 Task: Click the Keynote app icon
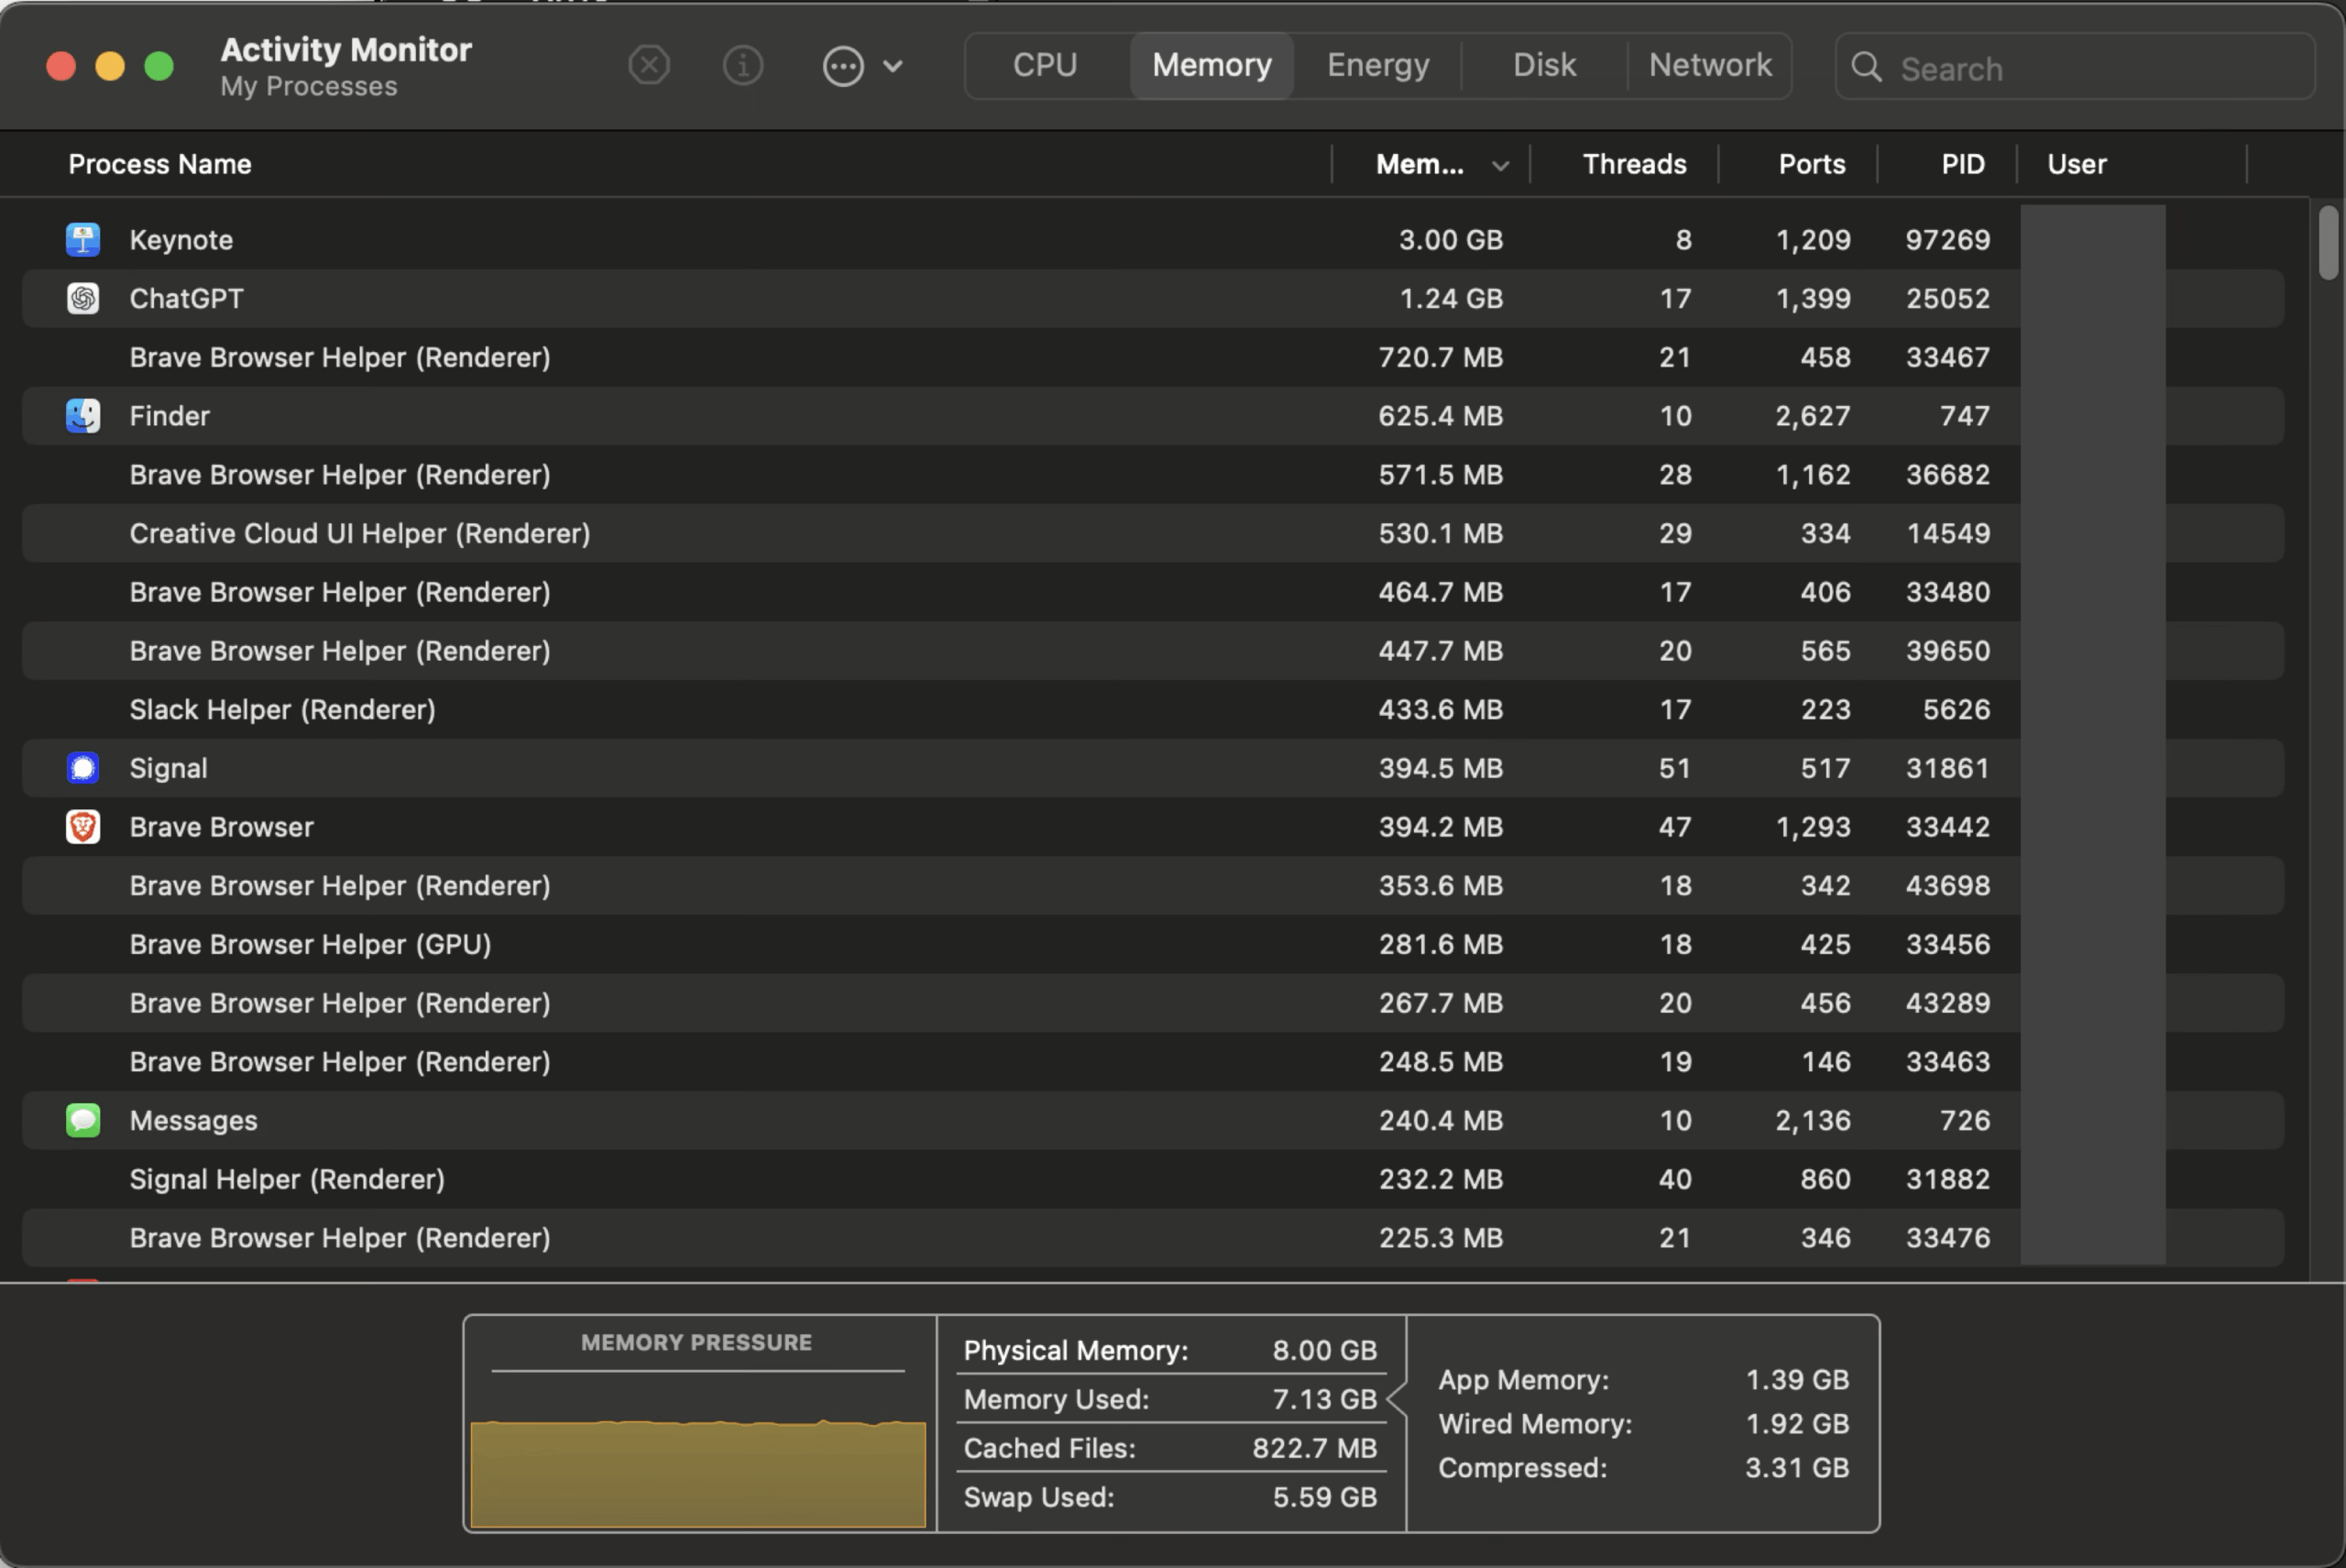(83, 240)
